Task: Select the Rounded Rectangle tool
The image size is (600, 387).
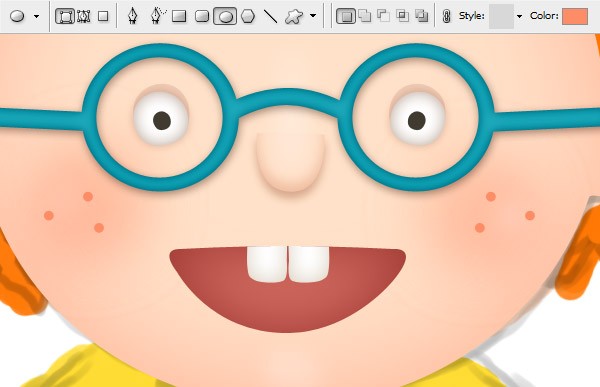Action: click(x=202, y=16)
